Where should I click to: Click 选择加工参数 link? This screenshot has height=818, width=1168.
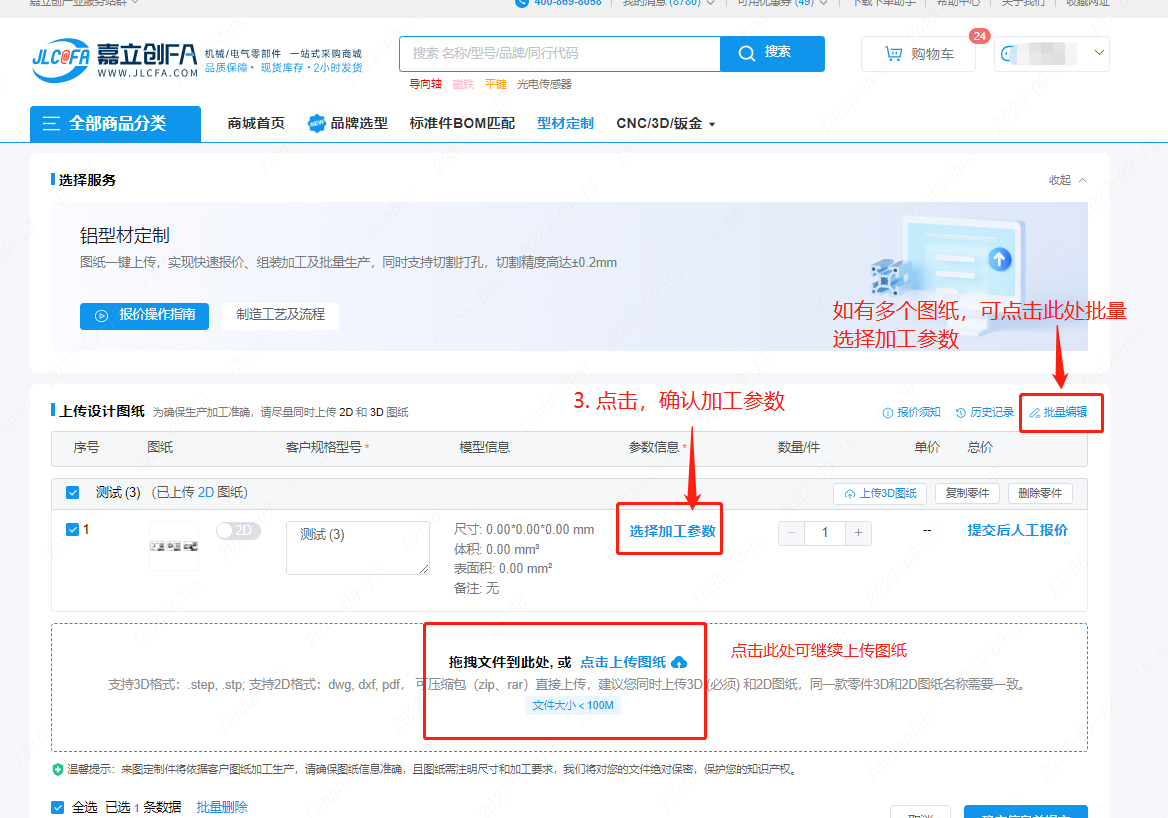point(672,531)
